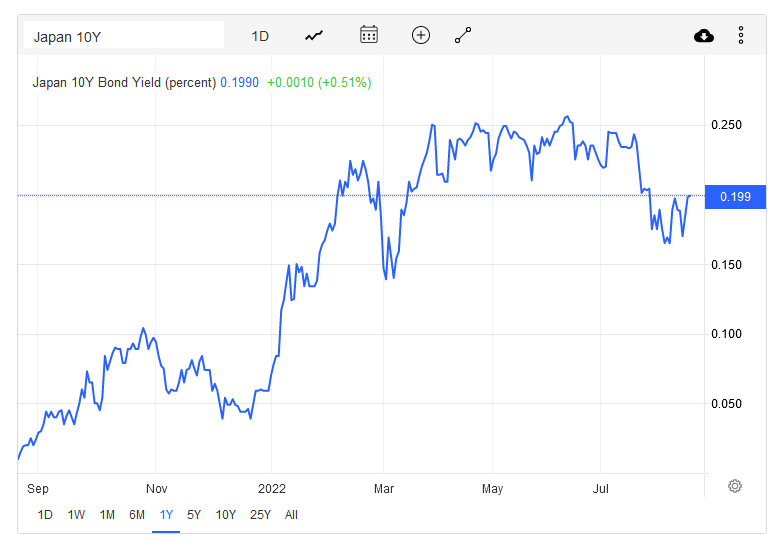
Task: Click the Nov x-axis label
Action: tap(156, 489)
